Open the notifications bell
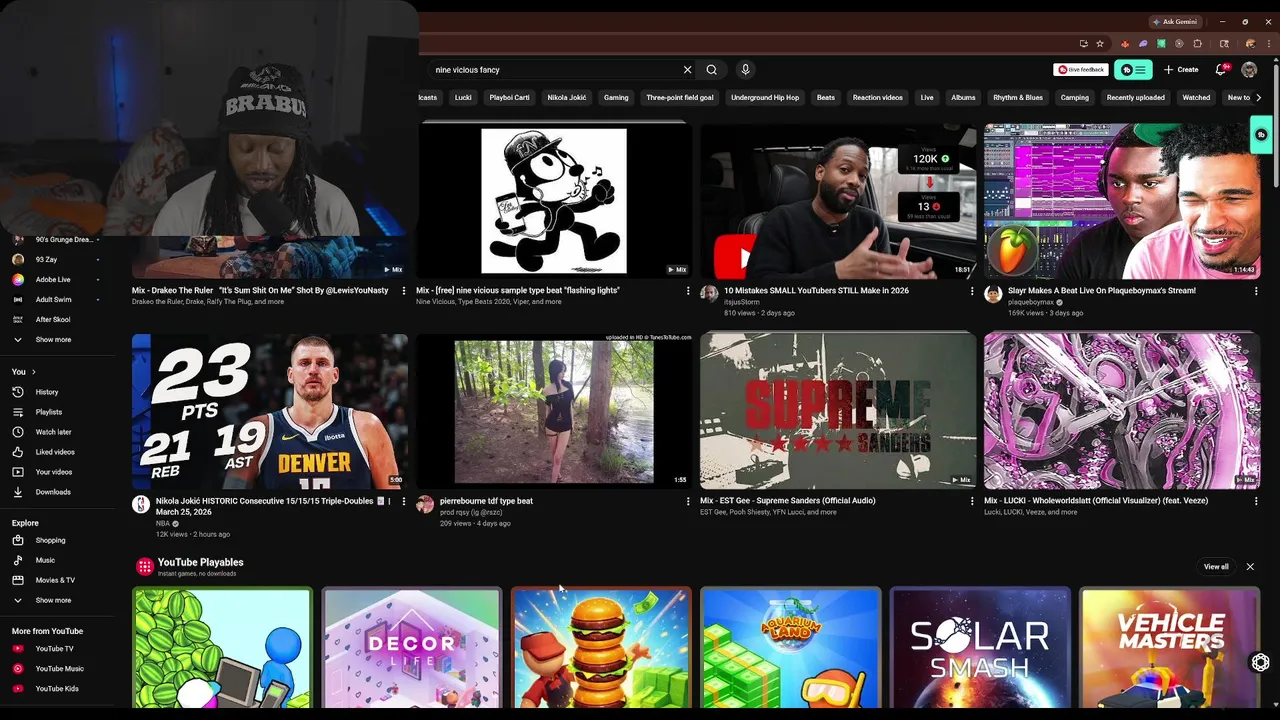This screenshot has width=1280, height=720. tap(1220, 70)
